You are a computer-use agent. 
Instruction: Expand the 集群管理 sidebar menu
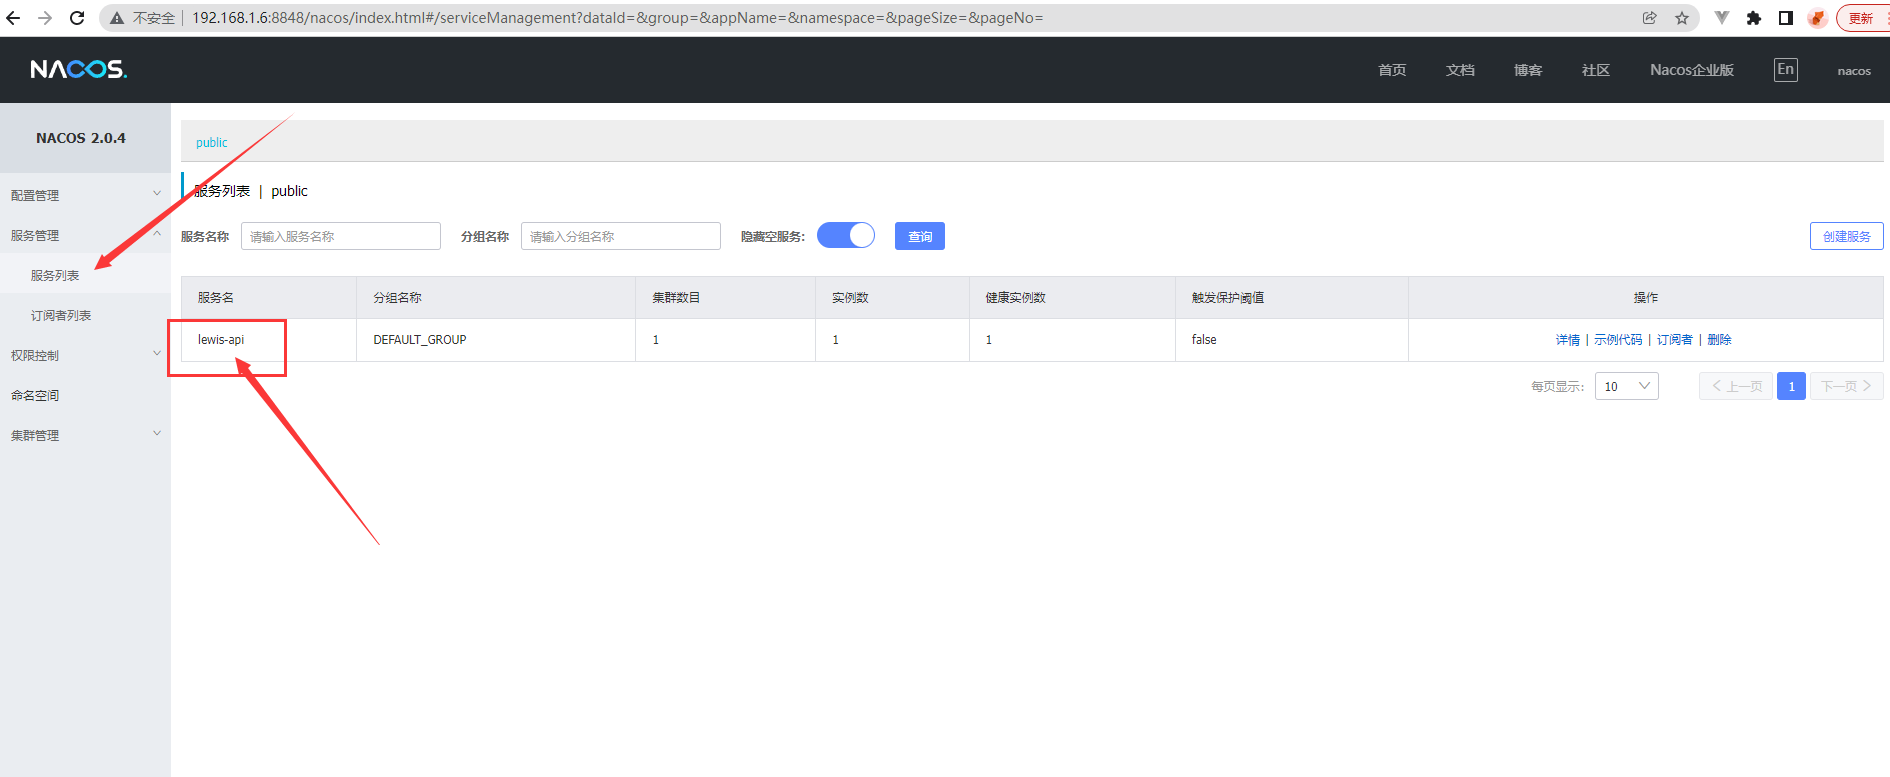(x=85, y=435)
